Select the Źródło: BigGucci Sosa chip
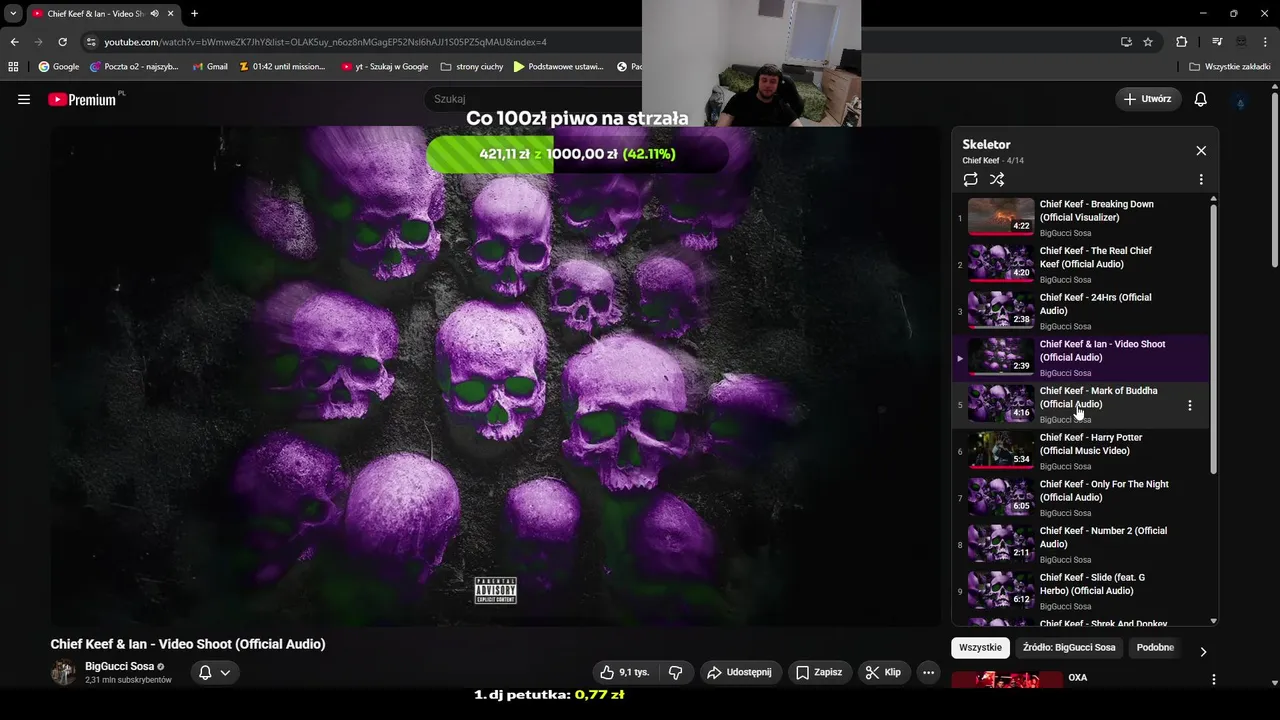This screenshot has width=1280, height=720. point(1069,648)
